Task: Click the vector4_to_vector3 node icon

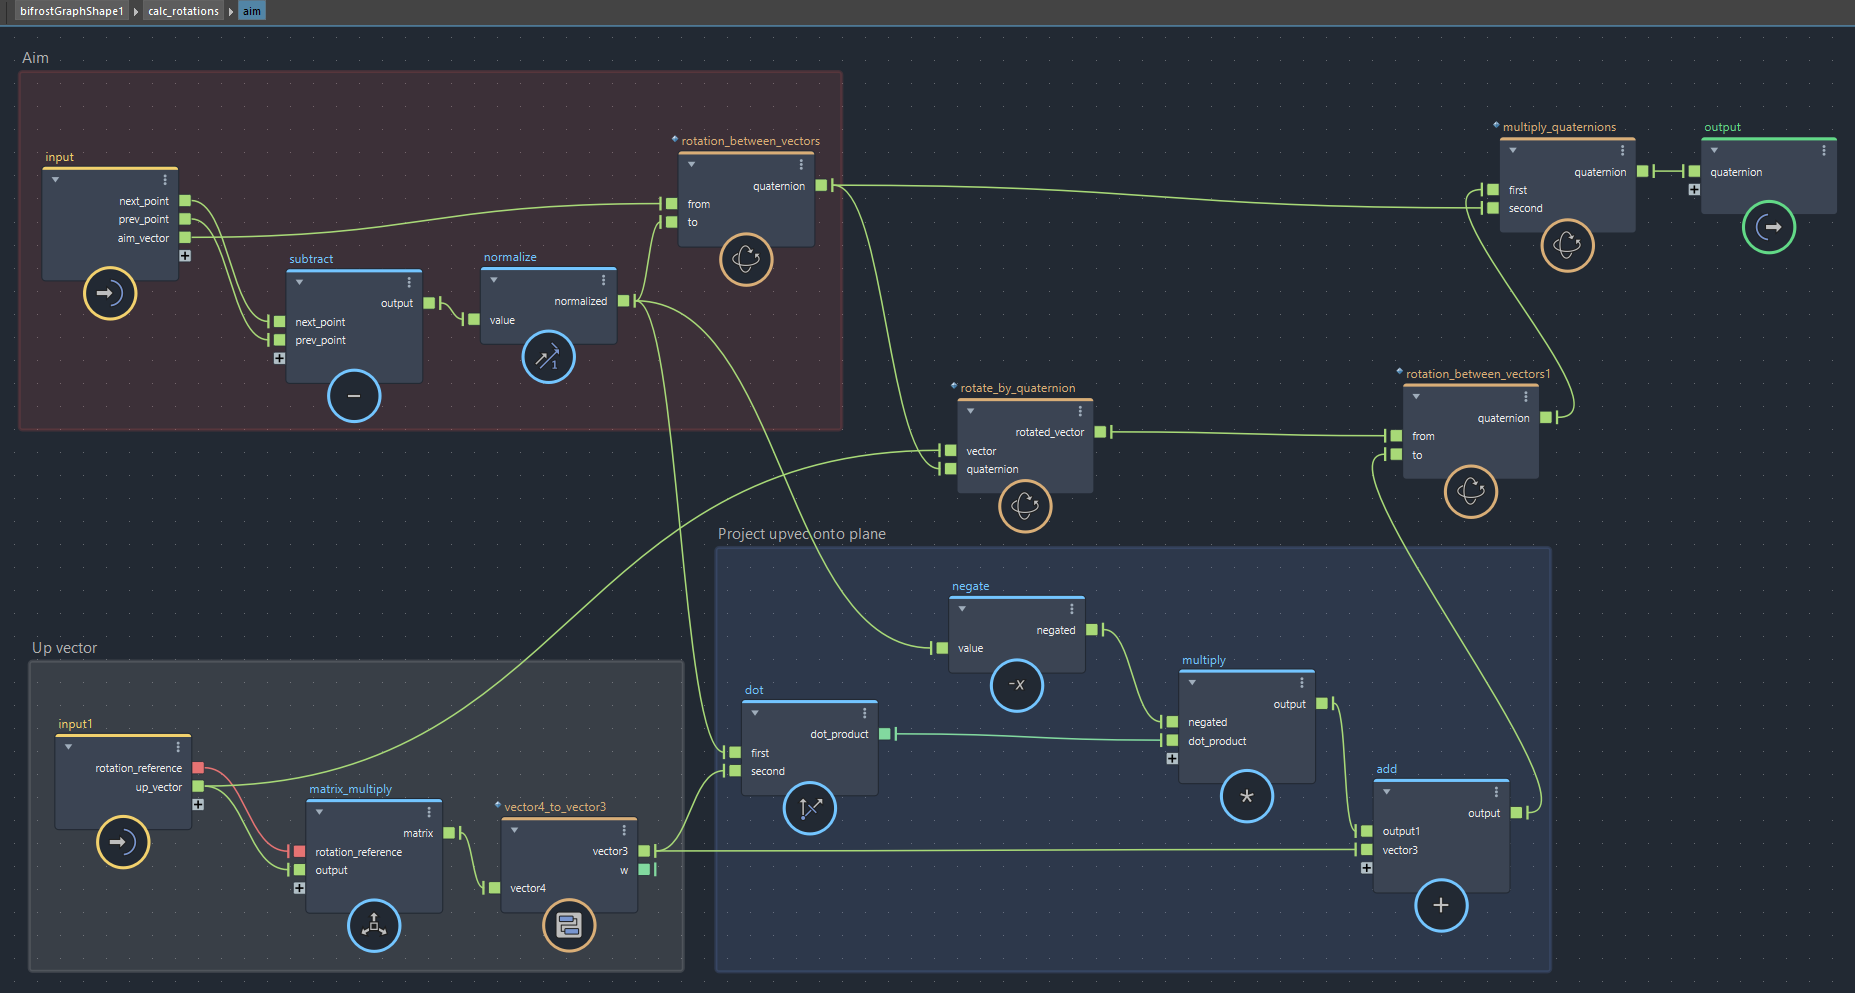Action: [568, 926]
